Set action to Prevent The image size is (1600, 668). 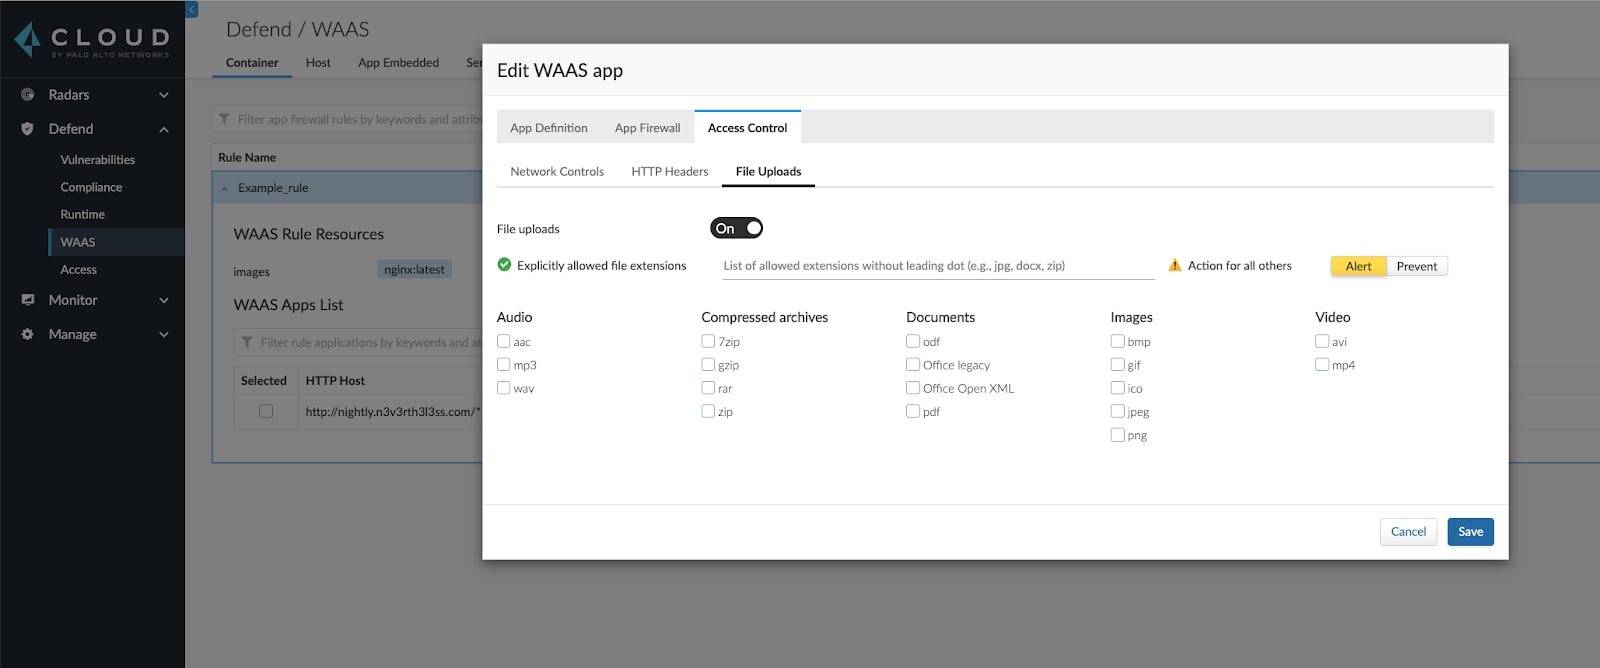(x=1417, y=266)
